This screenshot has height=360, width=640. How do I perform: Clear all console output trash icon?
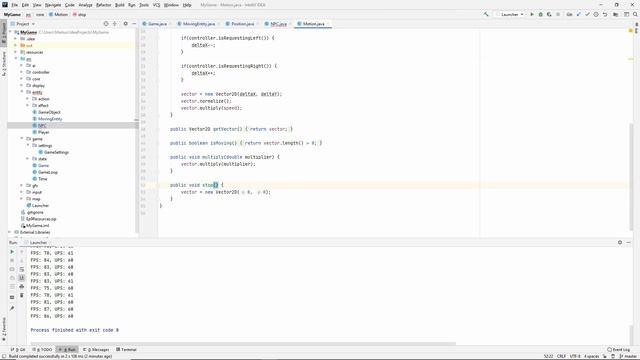22,295
